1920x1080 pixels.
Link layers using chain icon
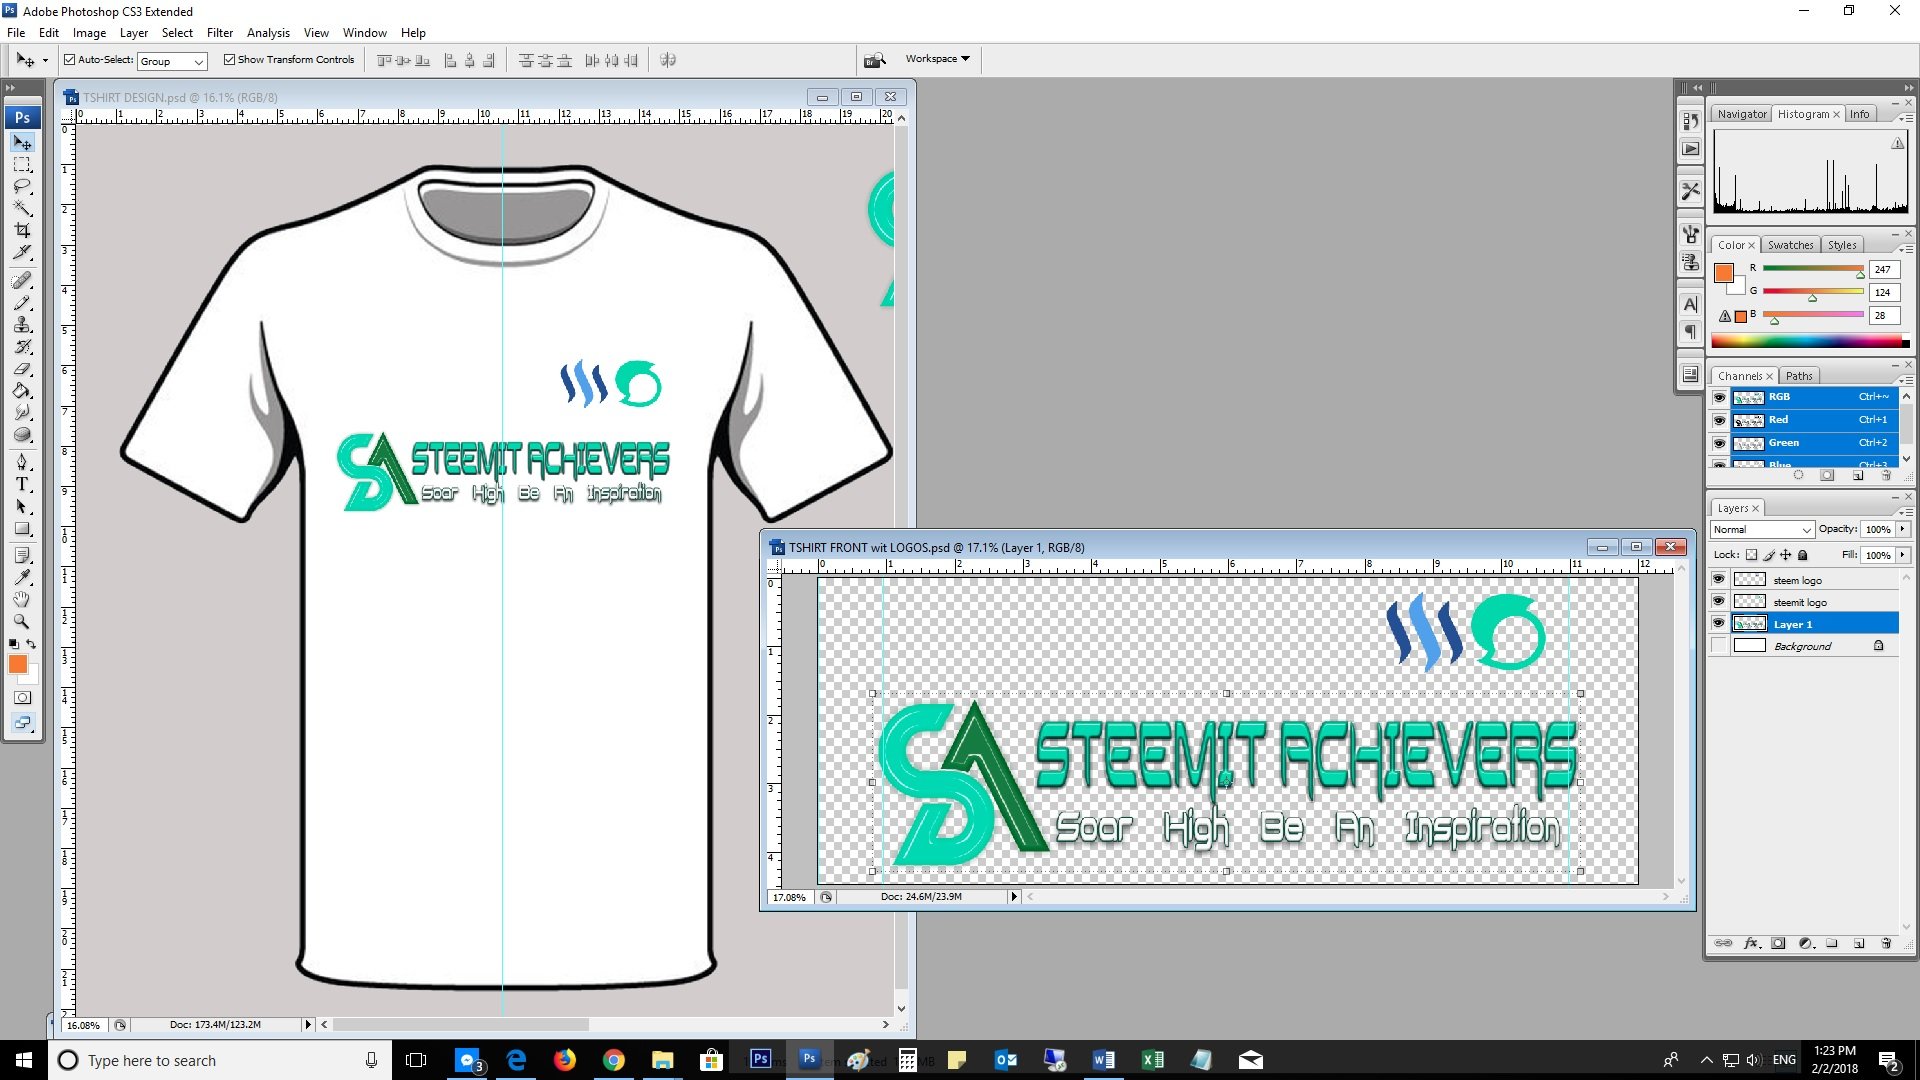click(x=1723, y=943)
